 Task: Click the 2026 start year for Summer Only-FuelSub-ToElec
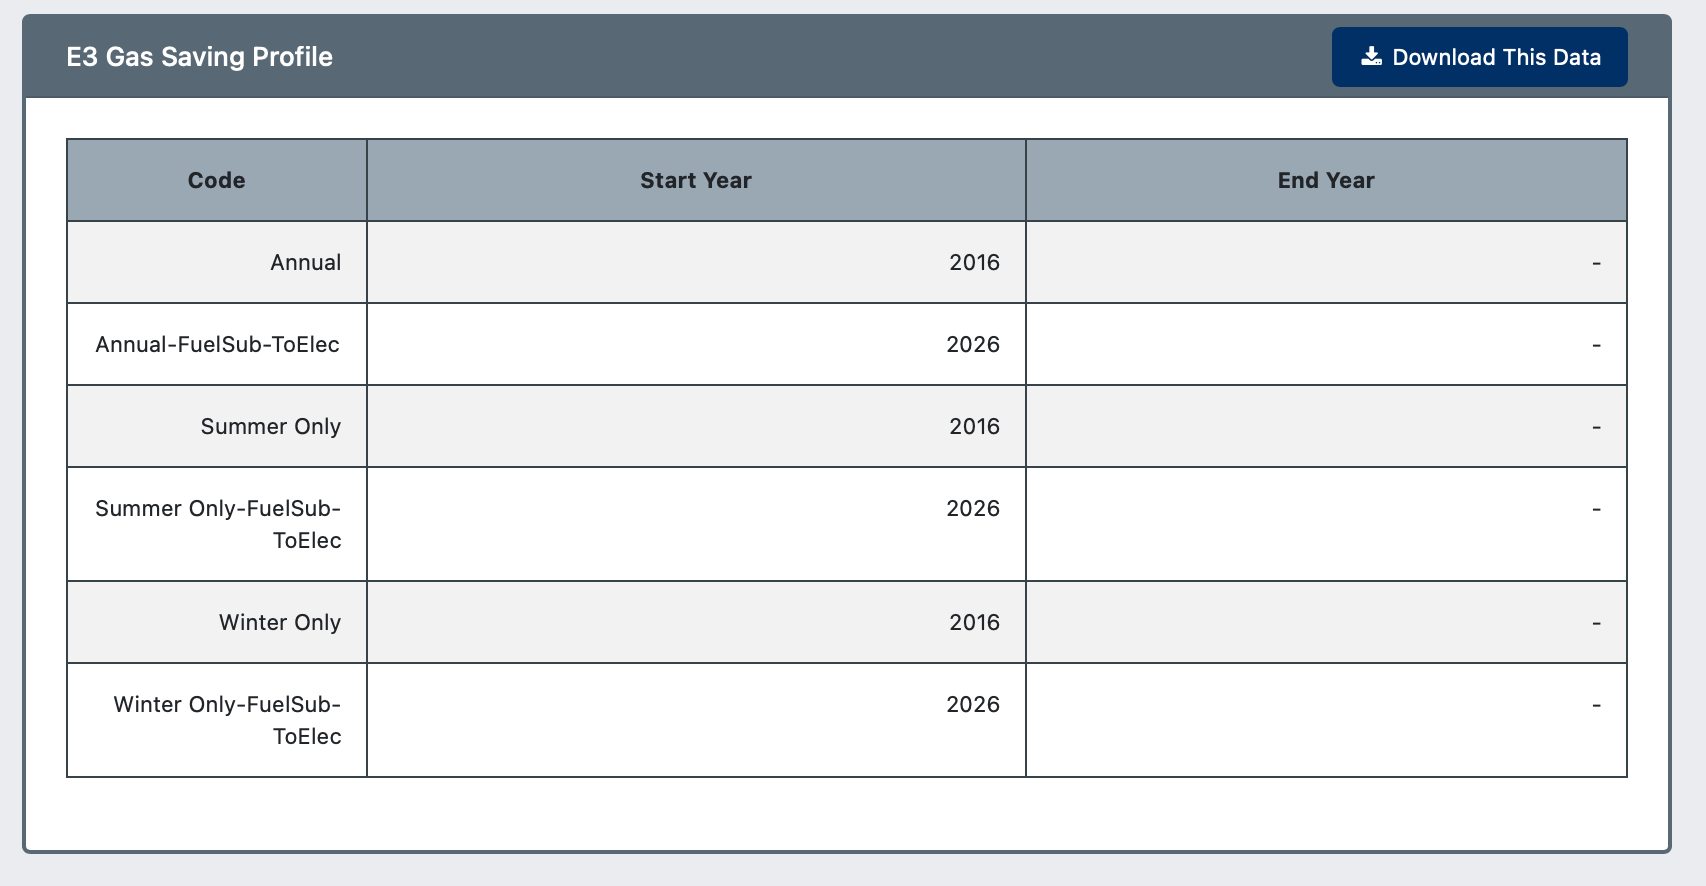[973, 508]
